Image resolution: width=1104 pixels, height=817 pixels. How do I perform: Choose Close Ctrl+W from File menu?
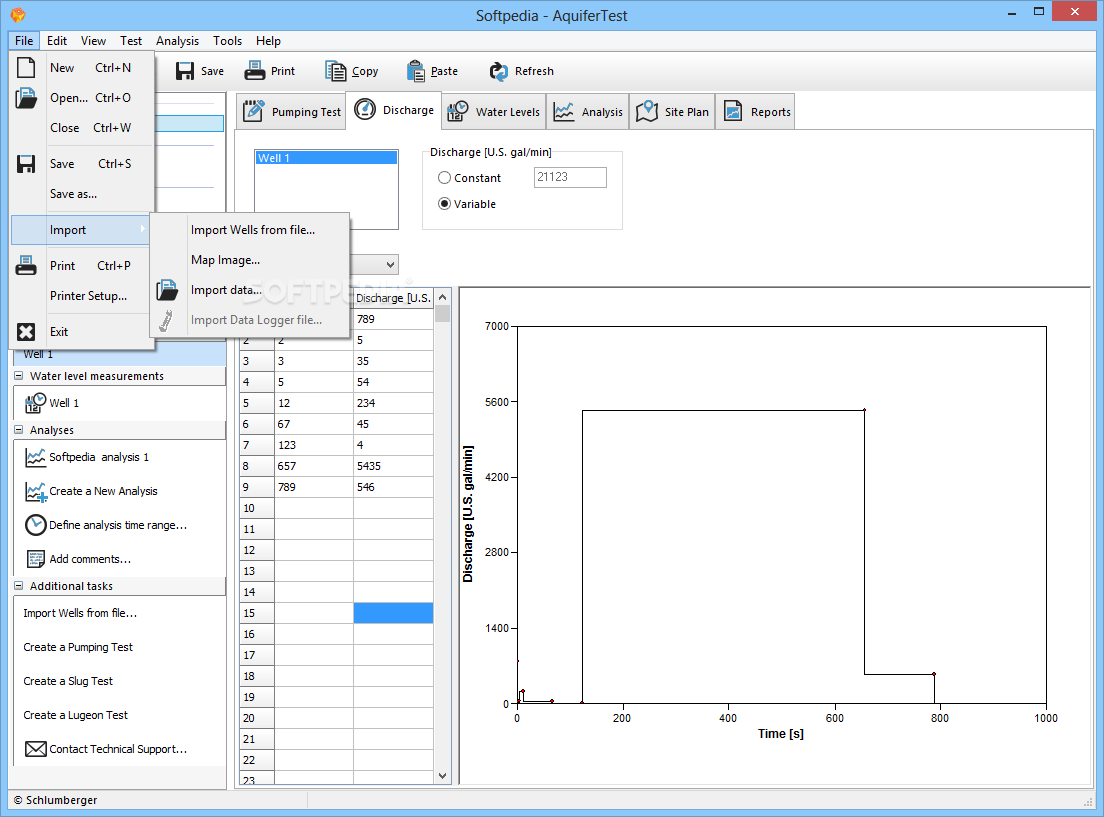click(x=82, y=127)
